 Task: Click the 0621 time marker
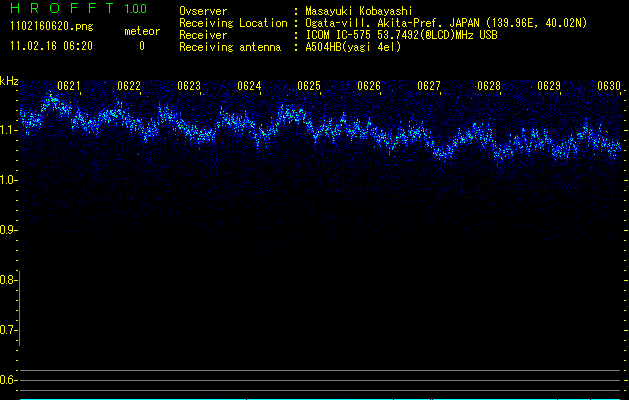coord(69,87)
